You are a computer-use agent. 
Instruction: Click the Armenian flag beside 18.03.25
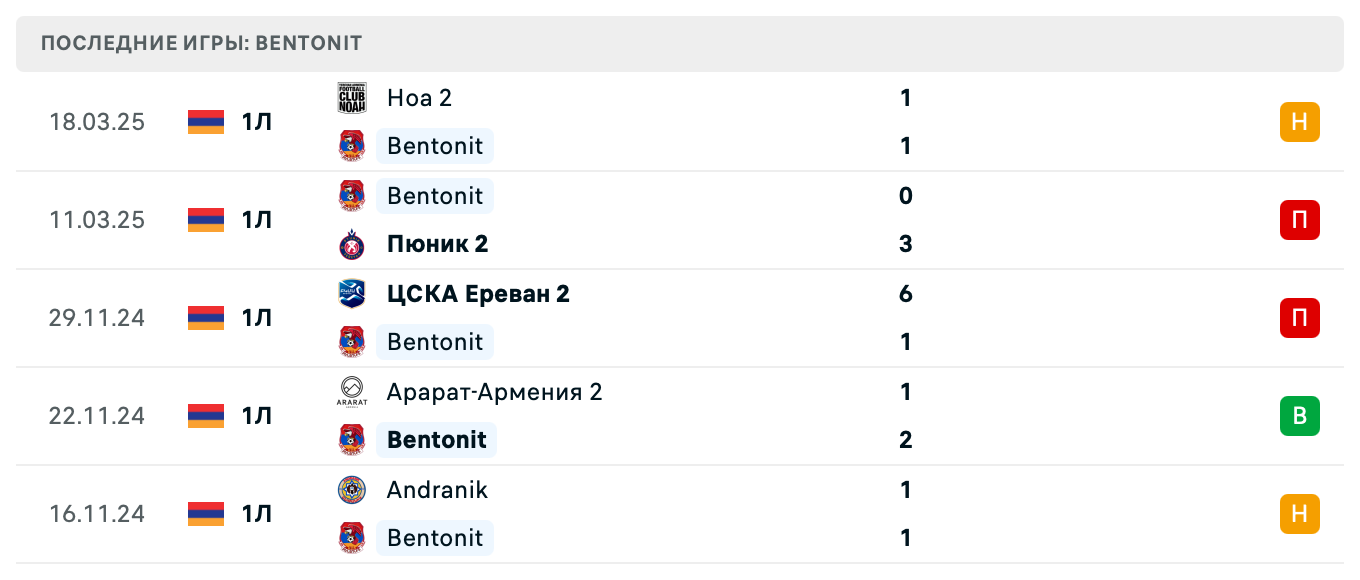click(x=204, y=121)
